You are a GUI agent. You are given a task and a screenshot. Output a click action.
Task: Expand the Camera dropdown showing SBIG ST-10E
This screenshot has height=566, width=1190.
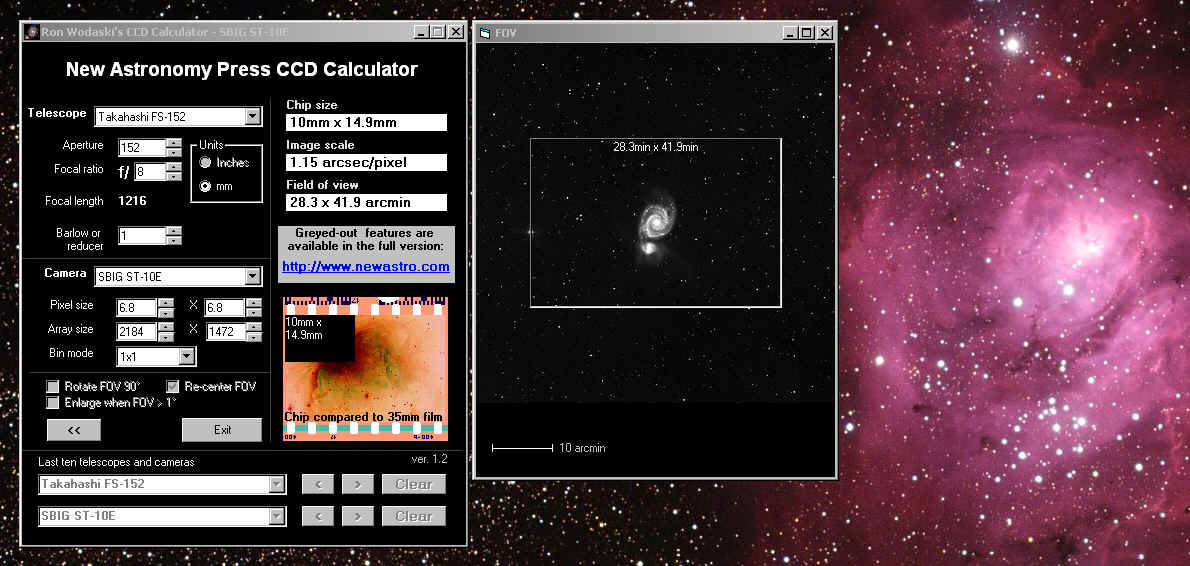click(252, 276)
